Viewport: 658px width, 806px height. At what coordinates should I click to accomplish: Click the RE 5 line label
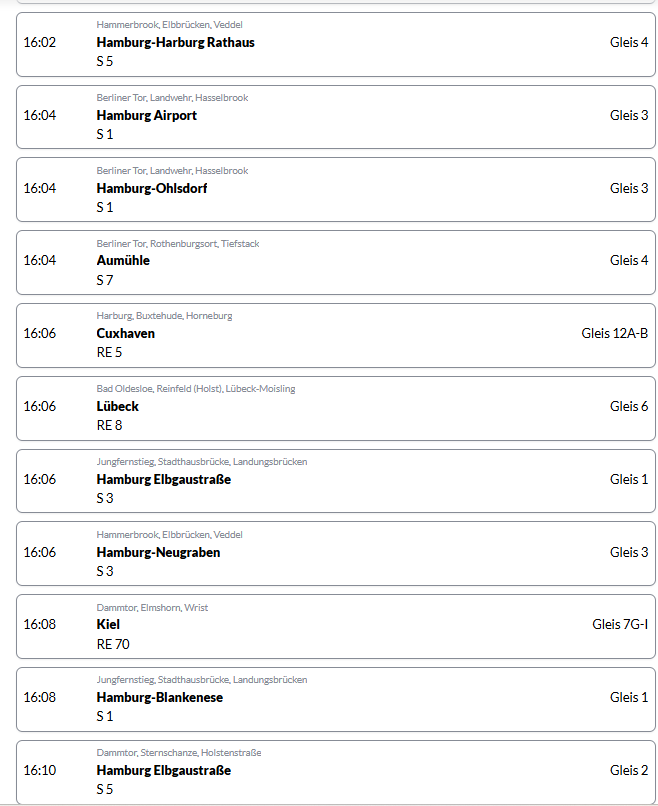(x=109, y=352)
